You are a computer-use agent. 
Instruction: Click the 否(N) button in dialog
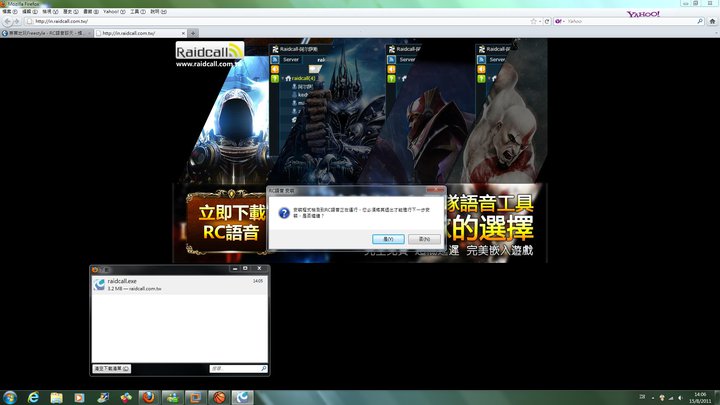[x=424, y=239]
